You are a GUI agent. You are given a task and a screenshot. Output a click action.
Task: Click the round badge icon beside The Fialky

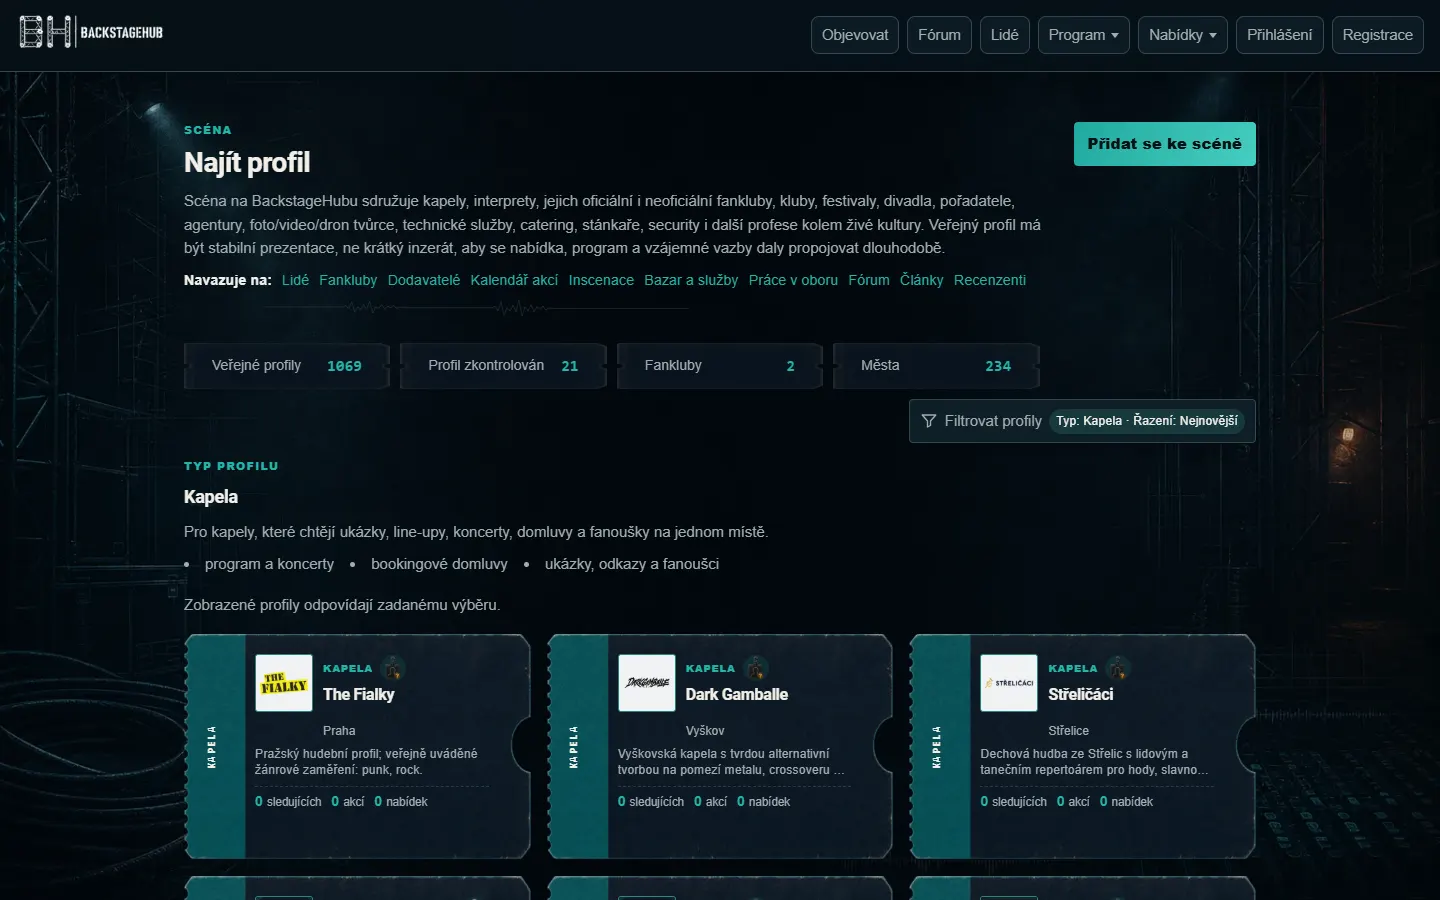coord(393,668)
